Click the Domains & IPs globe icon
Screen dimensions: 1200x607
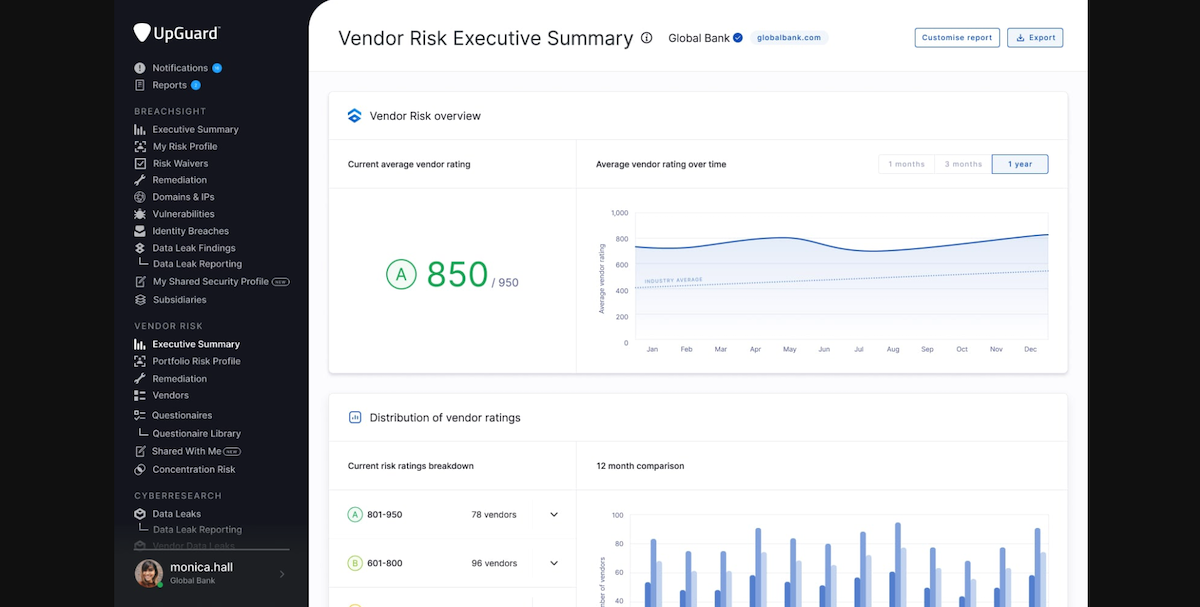pos(141,196)
